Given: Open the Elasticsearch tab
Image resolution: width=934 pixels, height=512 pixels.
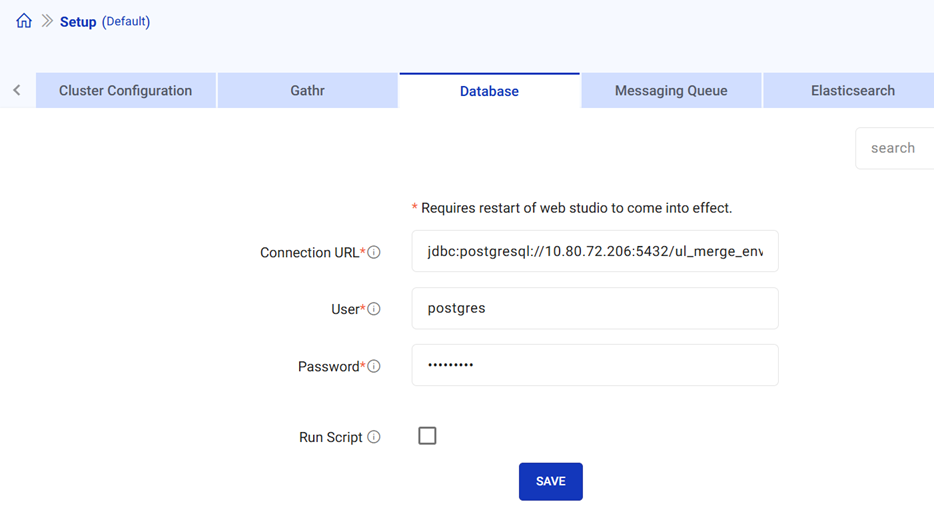Looking at the screenshot, I should 849,90.
